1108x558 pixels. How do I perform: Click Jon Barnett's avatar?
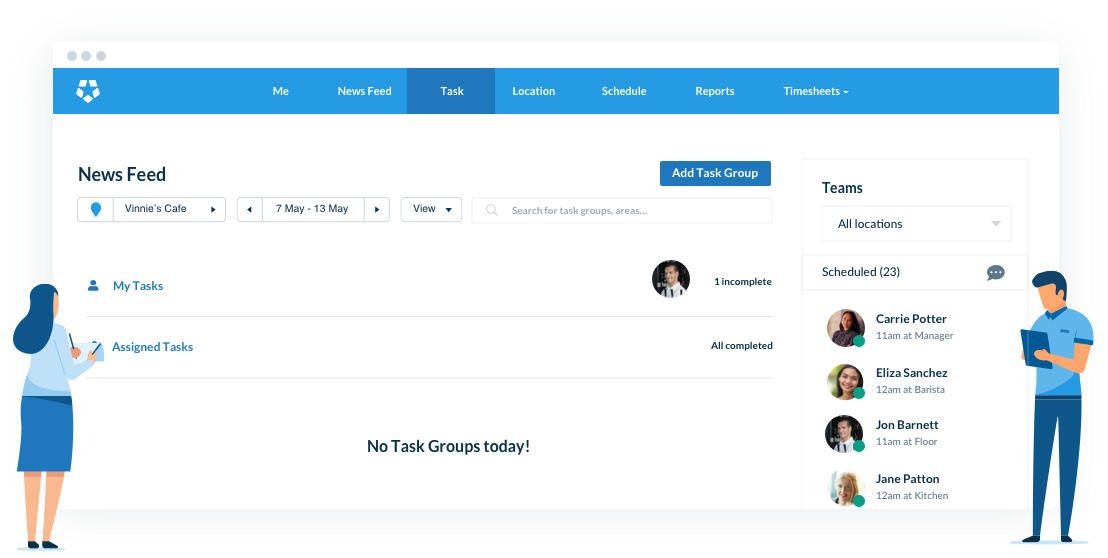(x=843, y=433)
